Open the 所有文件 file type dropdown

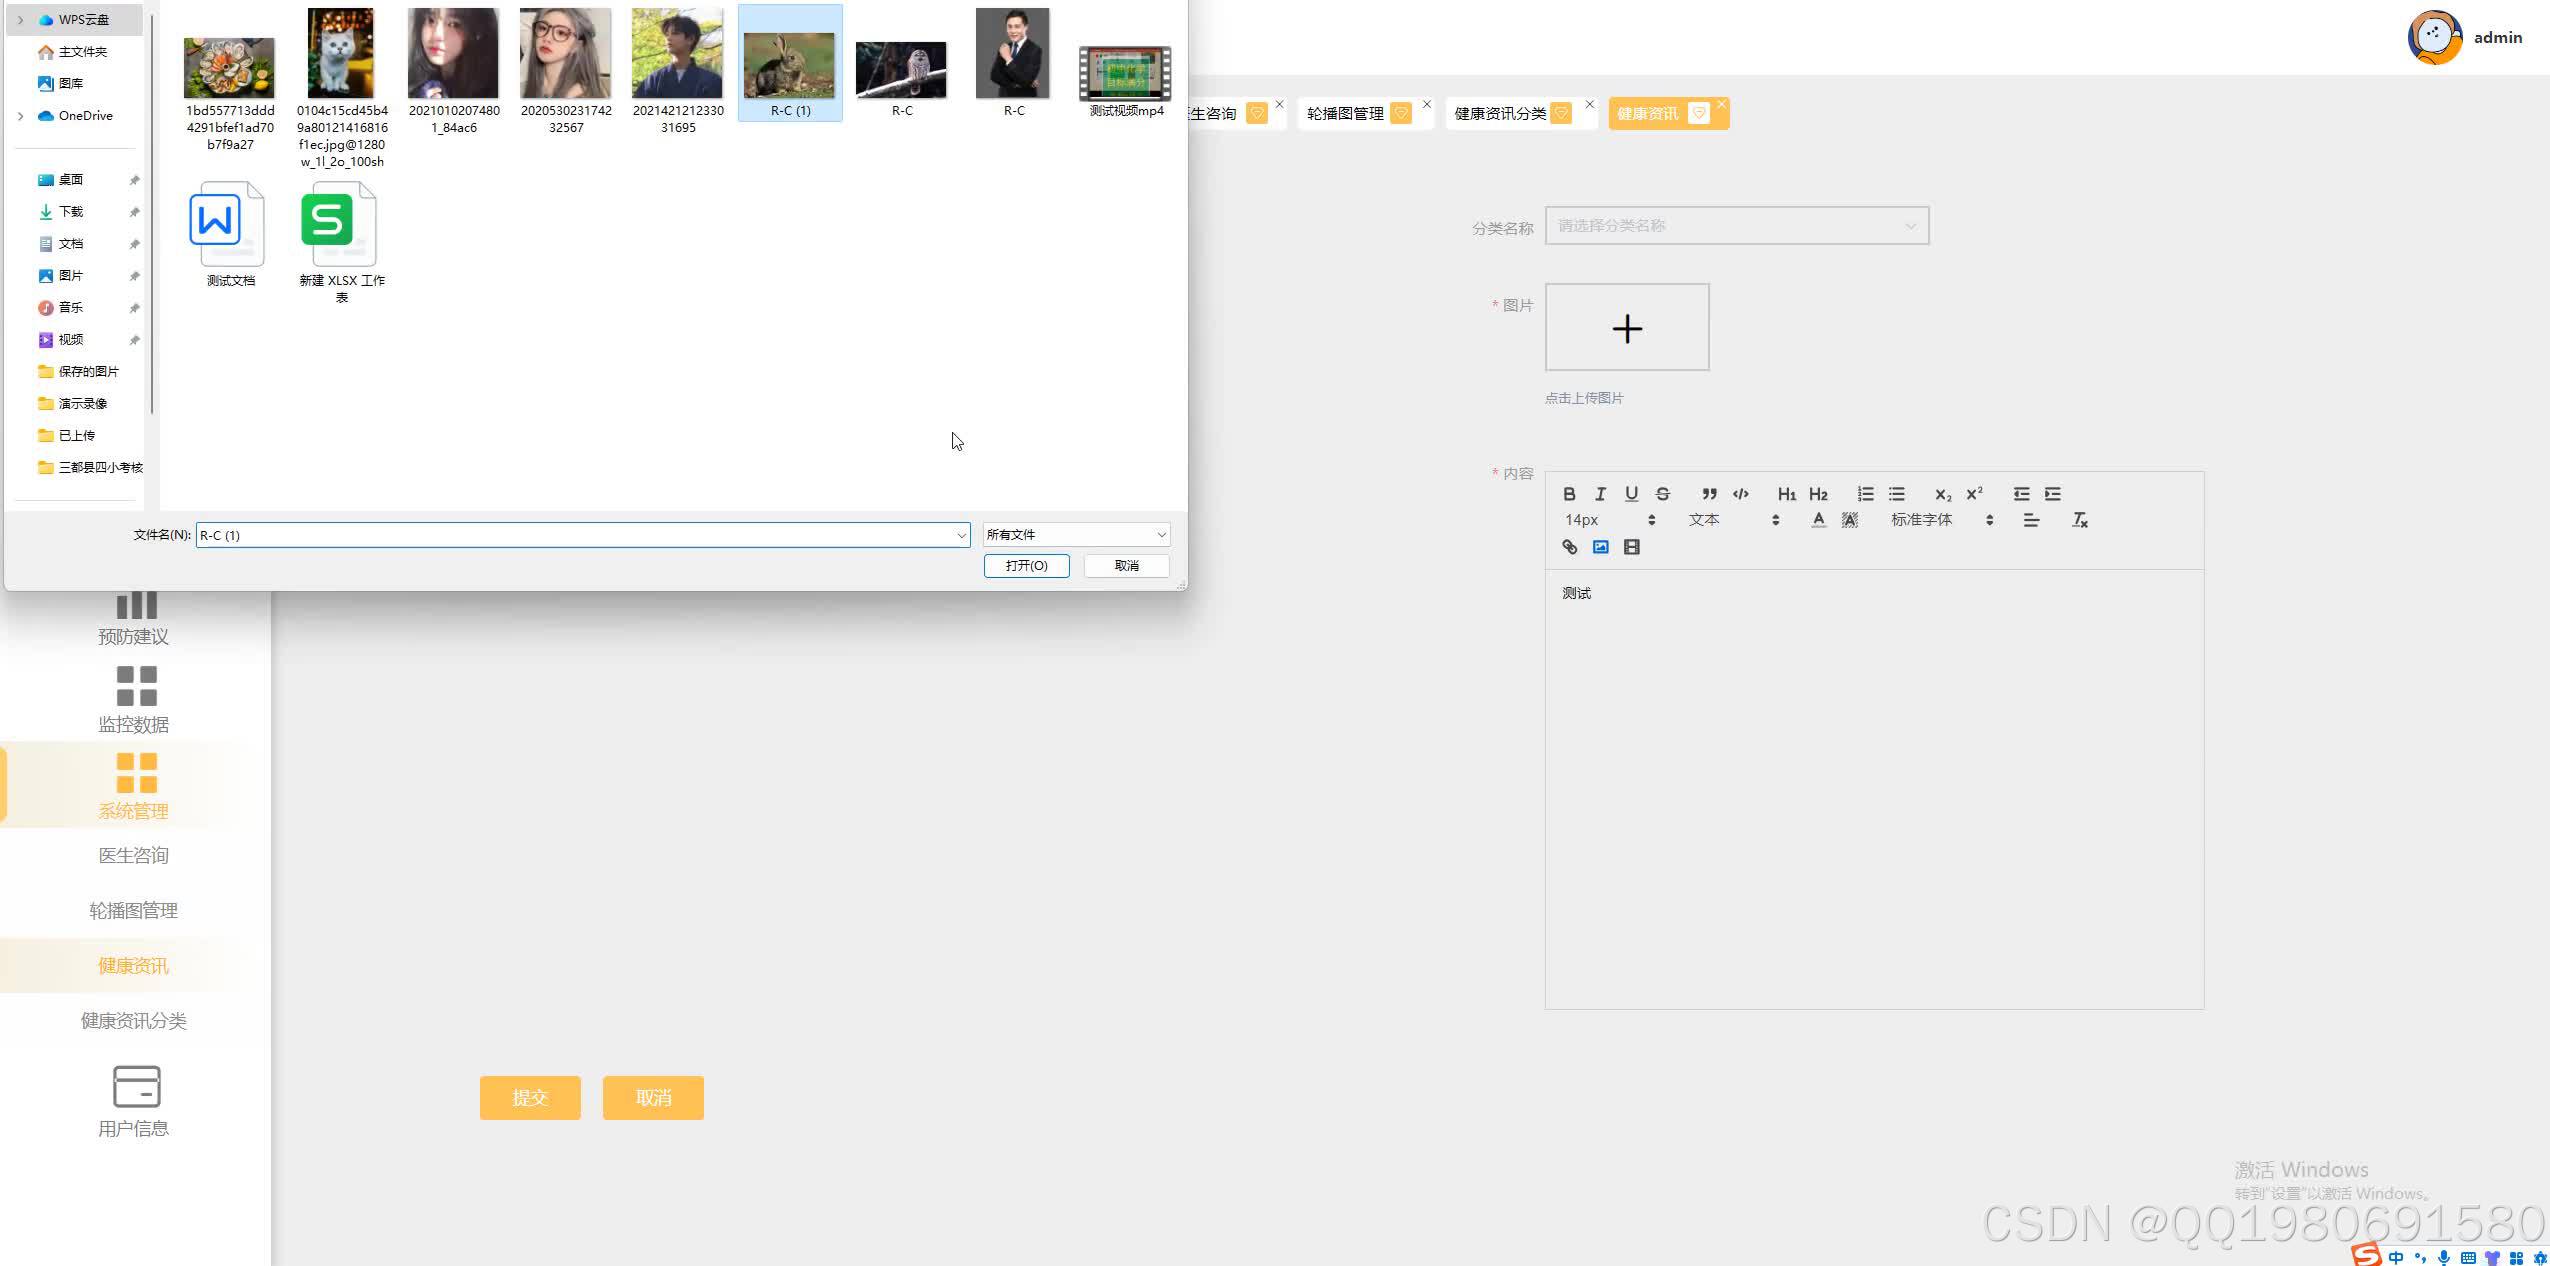(1076, 535)
